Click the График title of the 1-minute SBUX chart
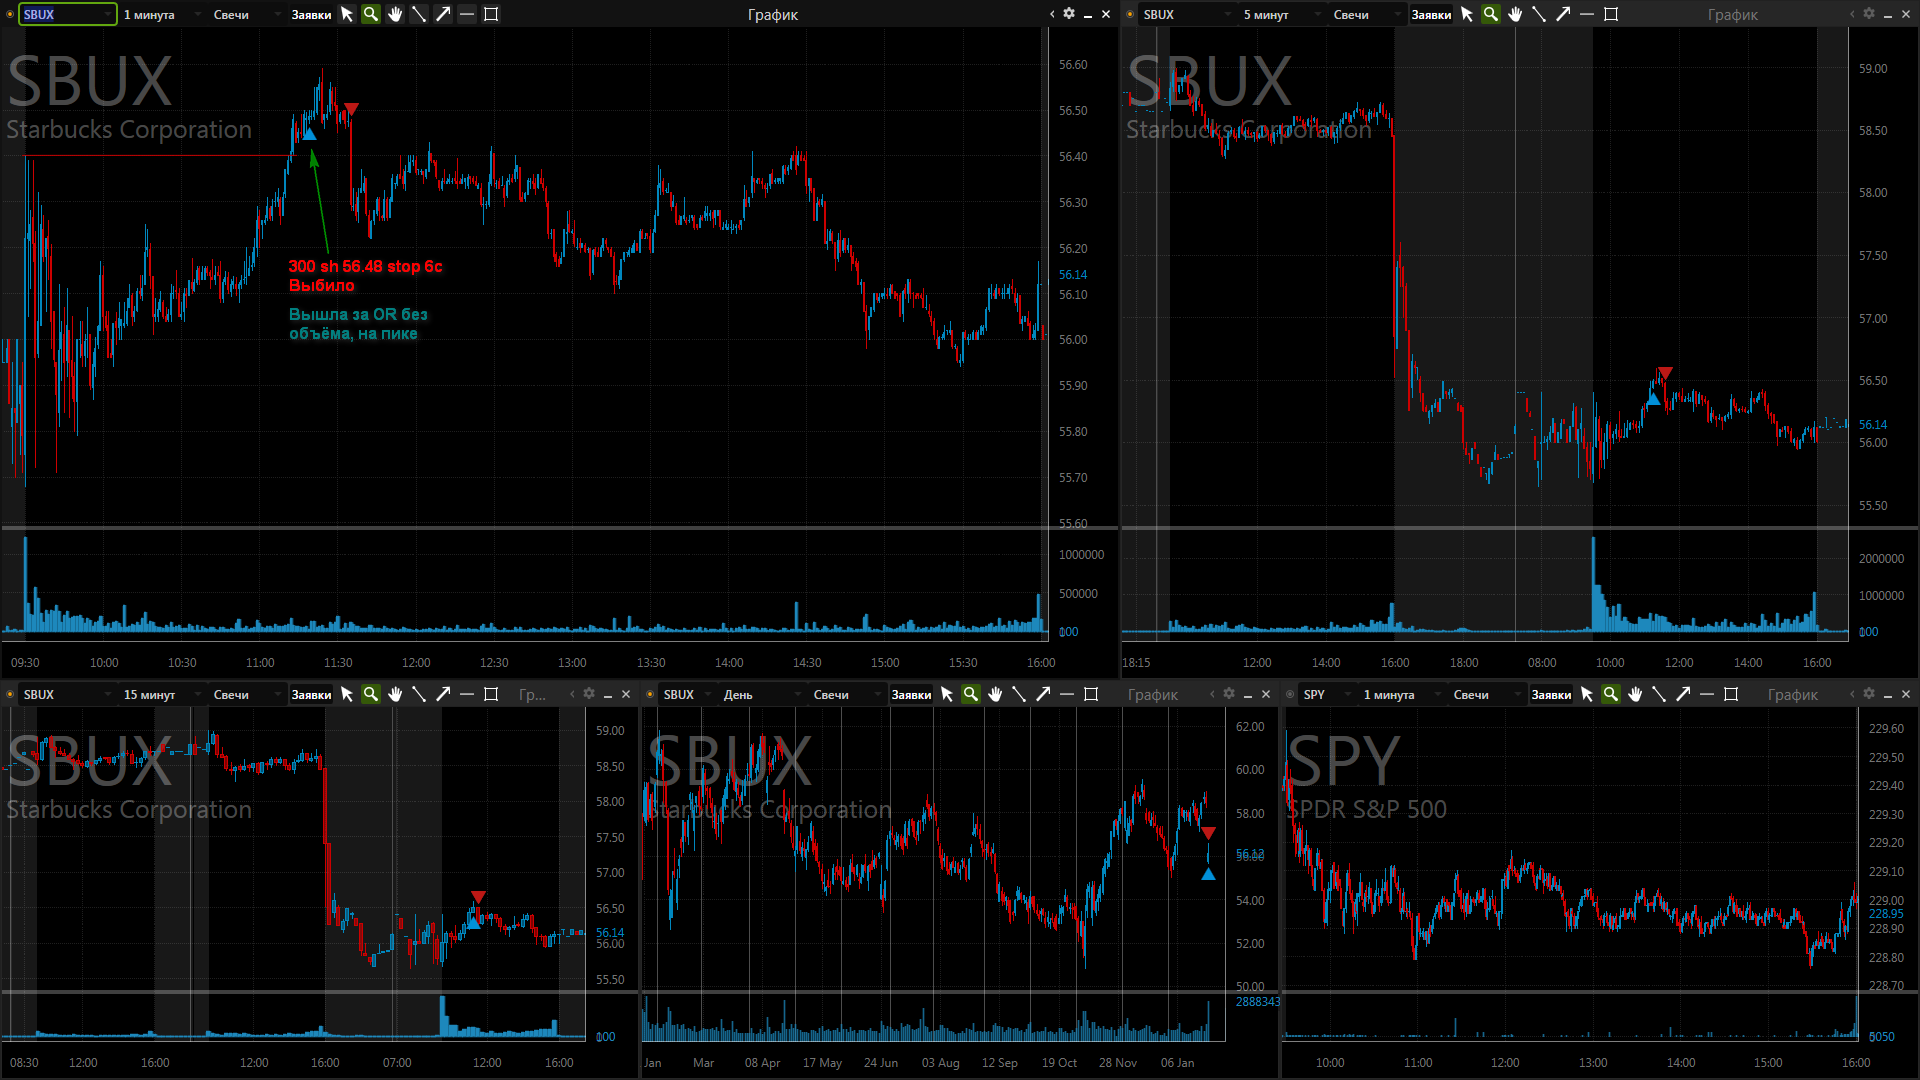This screenshot has width=1920, height=1080. coord(773,14)
